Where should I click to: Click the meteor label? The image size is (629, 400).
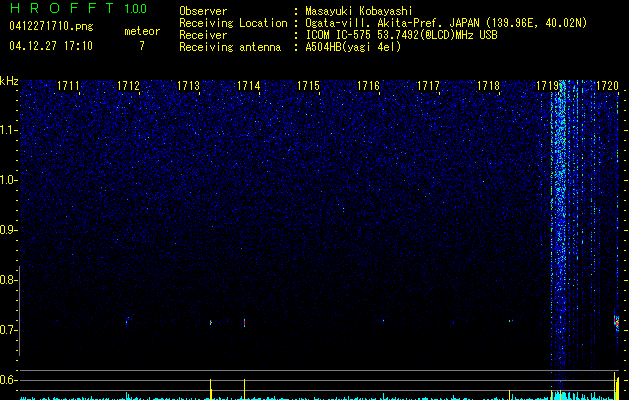(142, 31)
